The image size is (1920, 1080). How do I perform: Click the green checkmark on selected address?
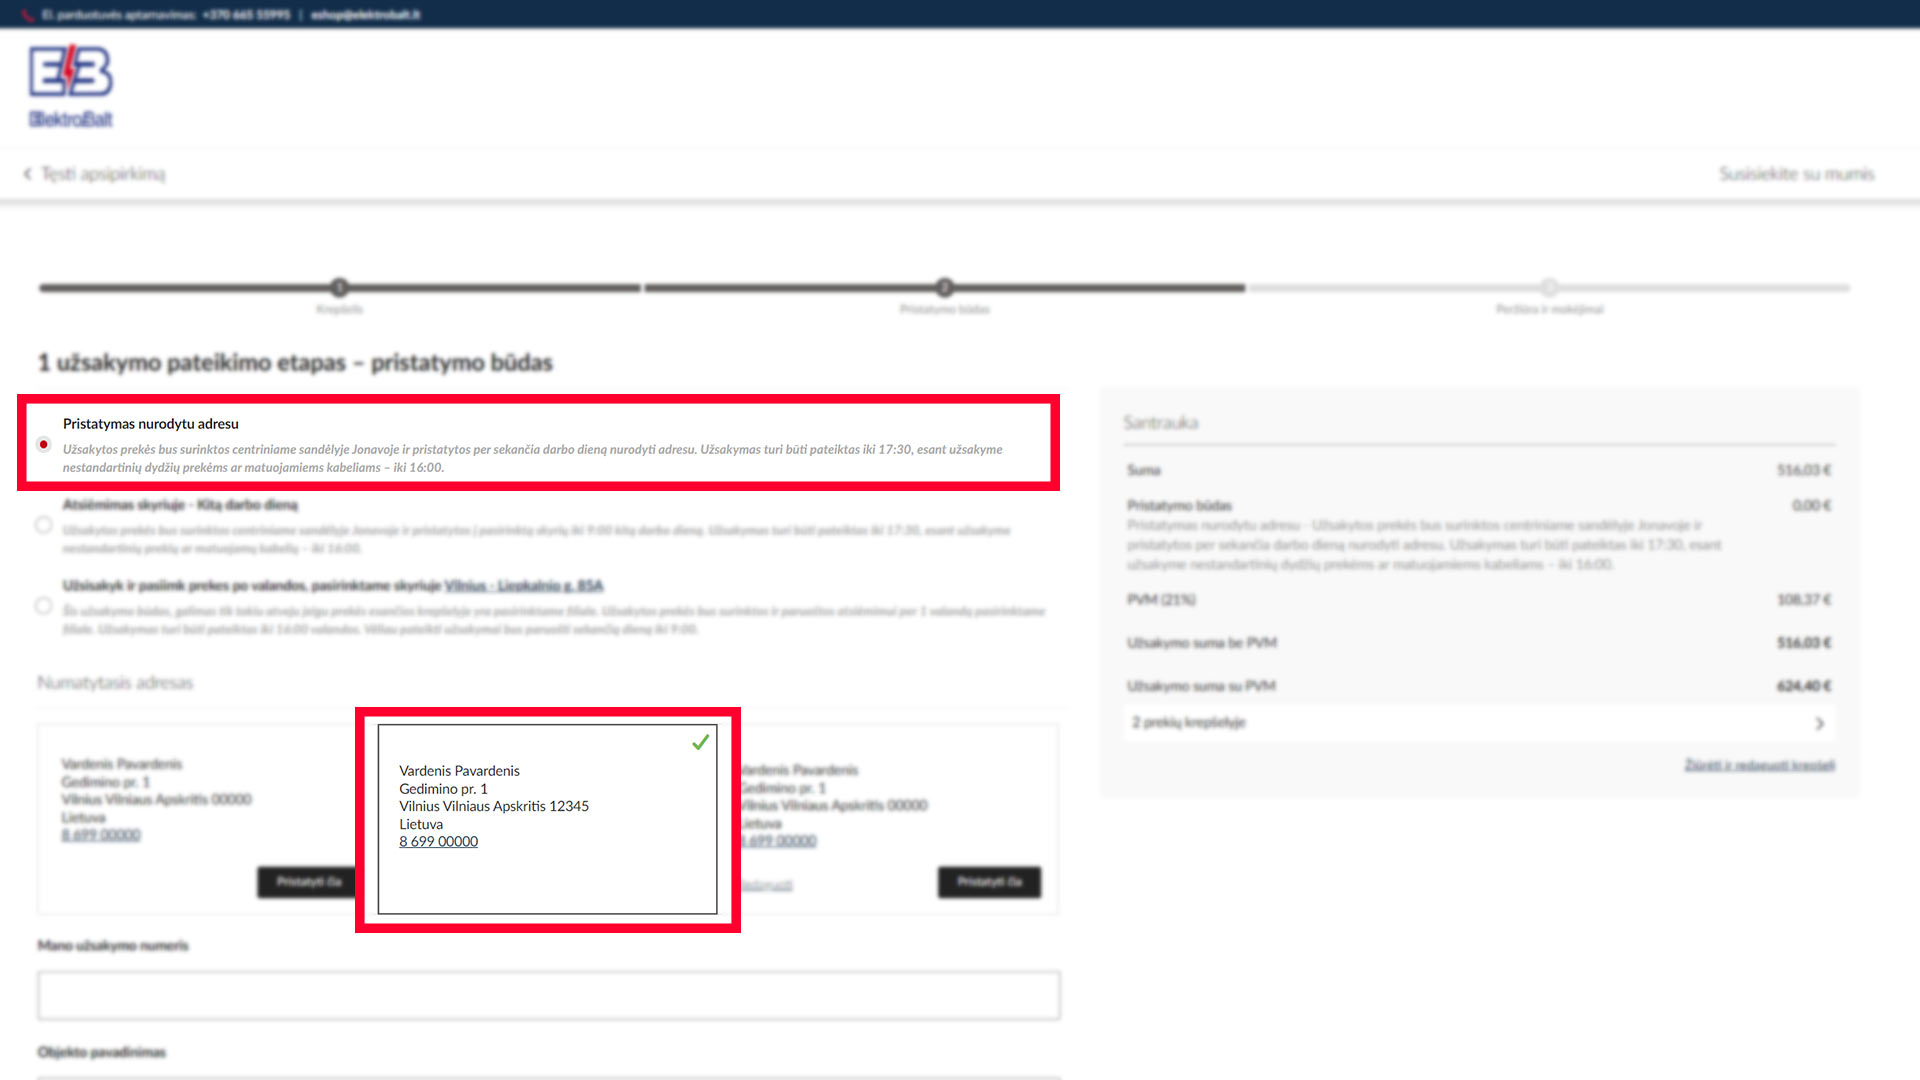point(700,742)
